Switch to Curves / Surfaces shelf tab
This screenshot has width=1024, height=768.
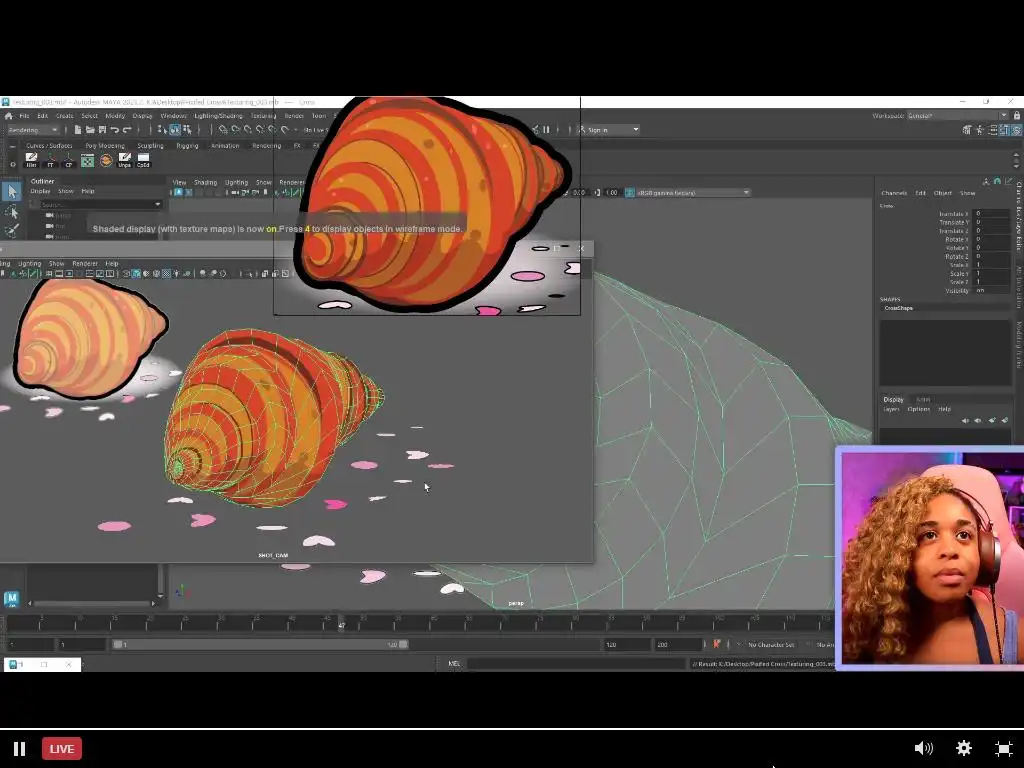click(49, 146)
